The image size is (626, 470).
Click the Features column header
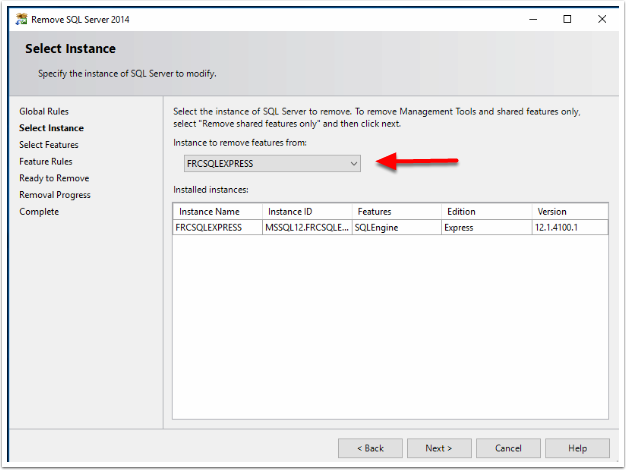[397, 212]
